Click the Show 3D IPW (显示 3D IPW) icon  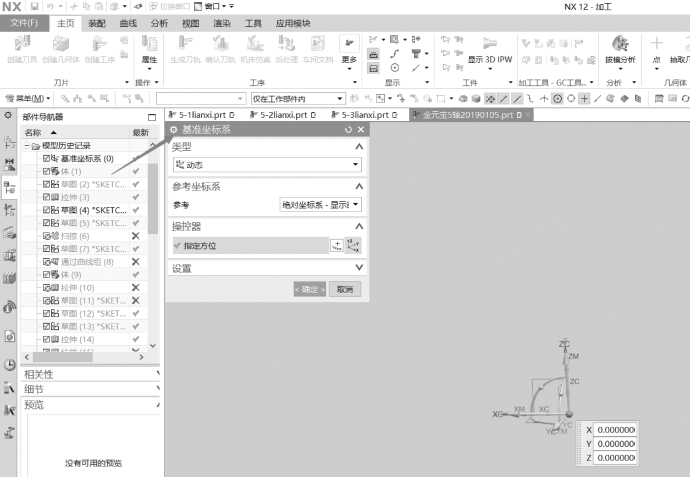pyautogui.click(x=490, y=44)
